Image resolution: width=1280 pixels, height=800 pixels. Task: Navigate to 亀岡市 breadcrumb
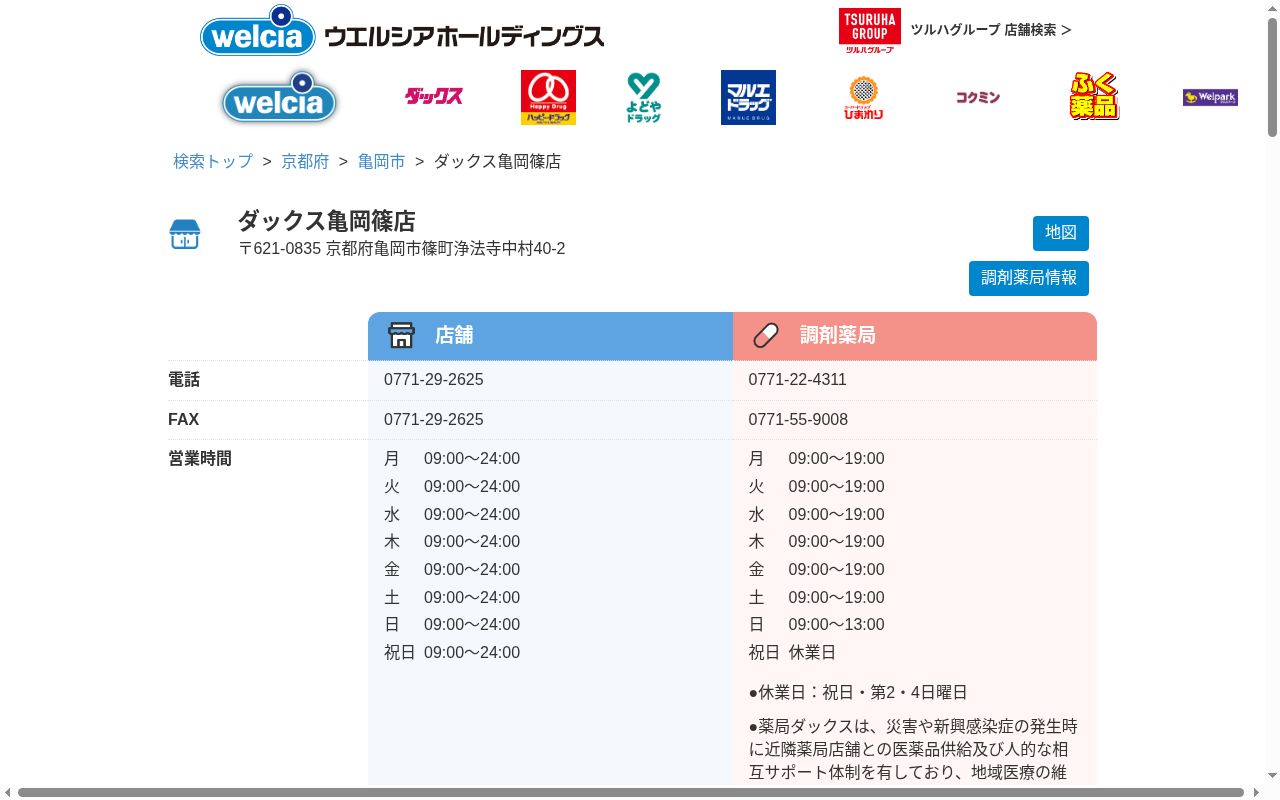coord(382,161)
